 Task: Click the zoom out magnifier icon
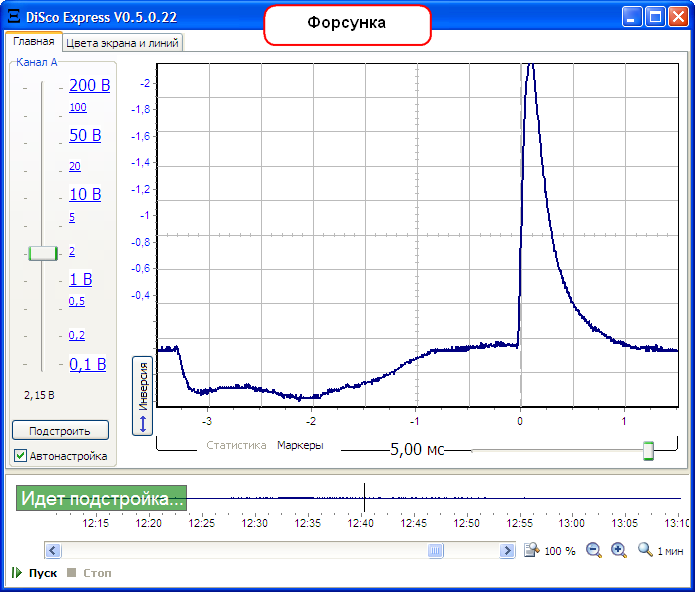[x=594, y=550]
